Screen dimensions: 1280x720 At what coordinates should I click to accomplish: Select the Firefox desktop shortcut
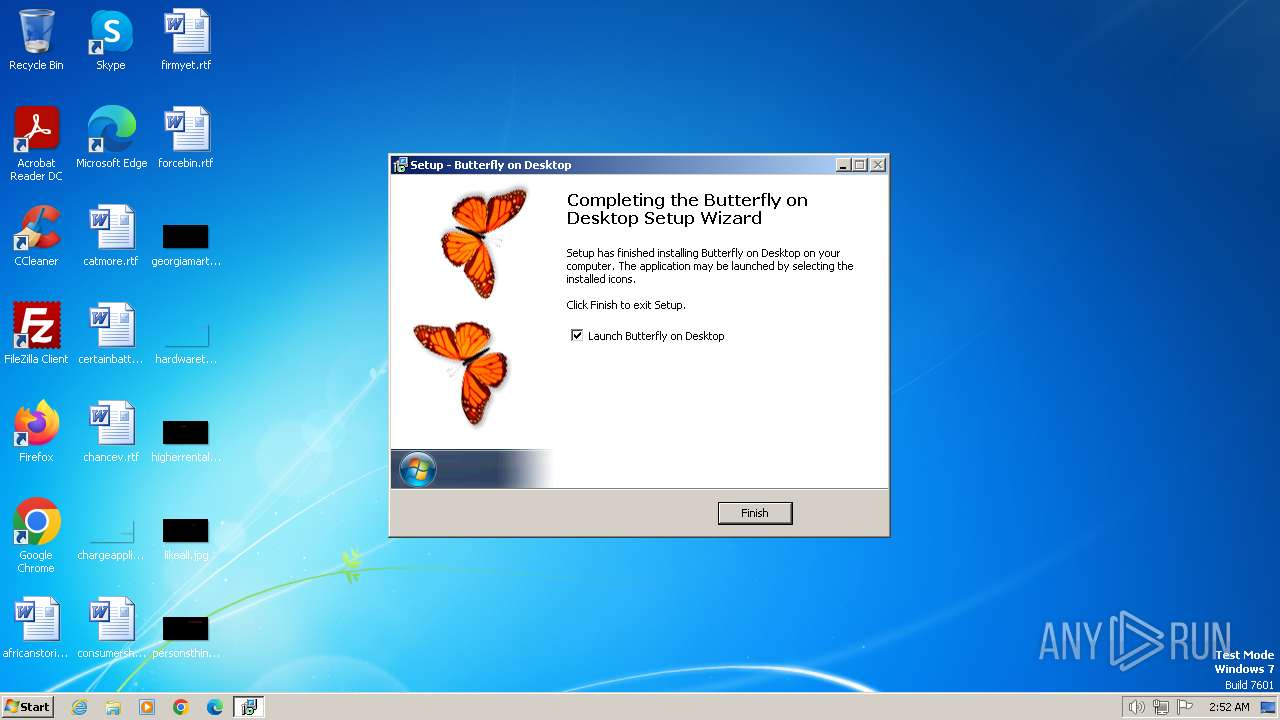[36, 433]
